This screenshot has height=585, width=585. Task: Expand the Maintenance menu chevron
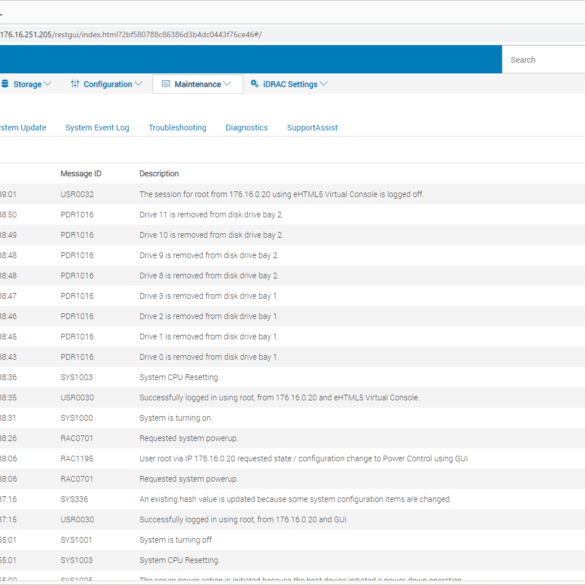click(x=227, y=84)
